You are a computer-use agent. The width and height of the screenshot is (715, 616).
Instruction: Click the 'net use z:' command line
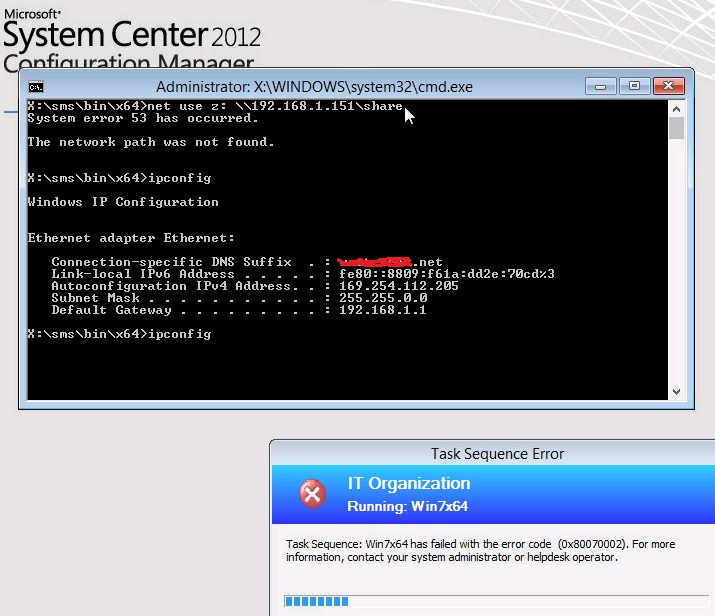(215, 106)
